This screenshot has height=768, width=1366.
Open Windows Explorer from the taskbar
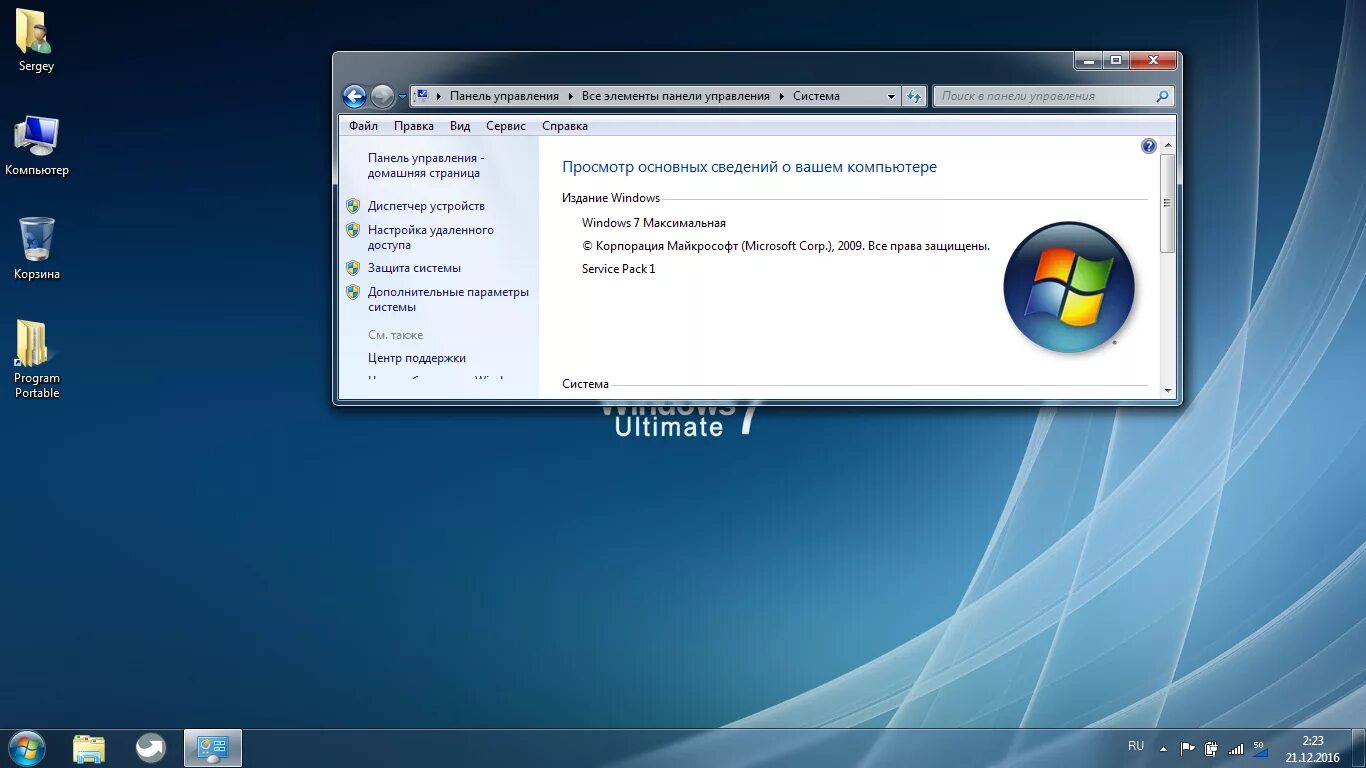coord(89,748)
